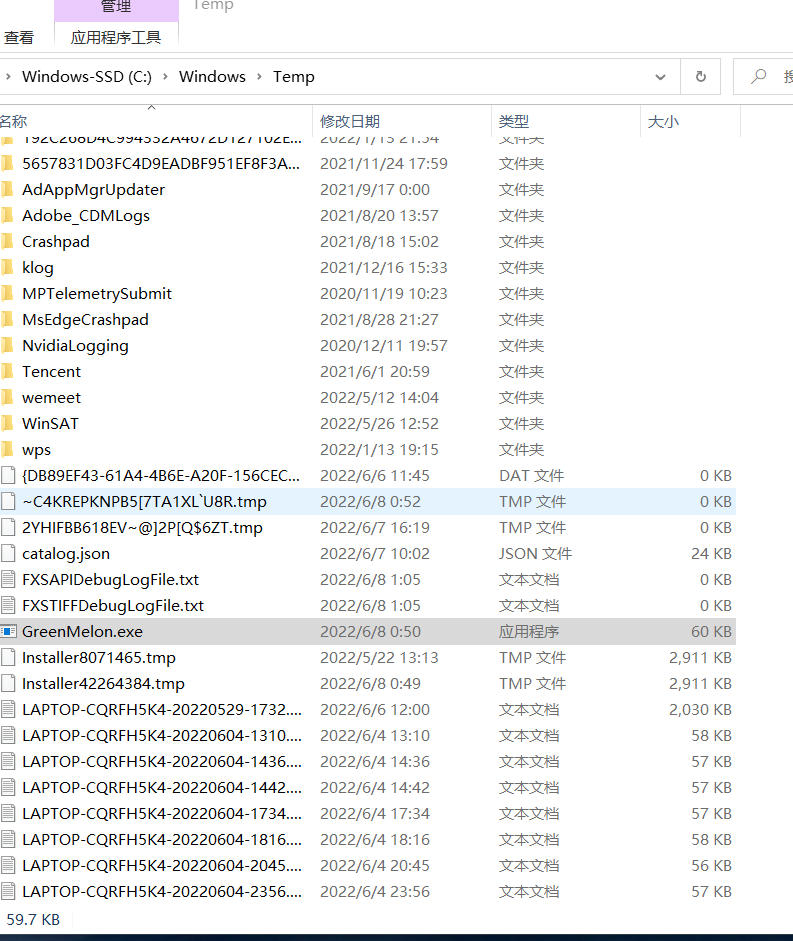Click the 类型 column header

tap(514, 121)
